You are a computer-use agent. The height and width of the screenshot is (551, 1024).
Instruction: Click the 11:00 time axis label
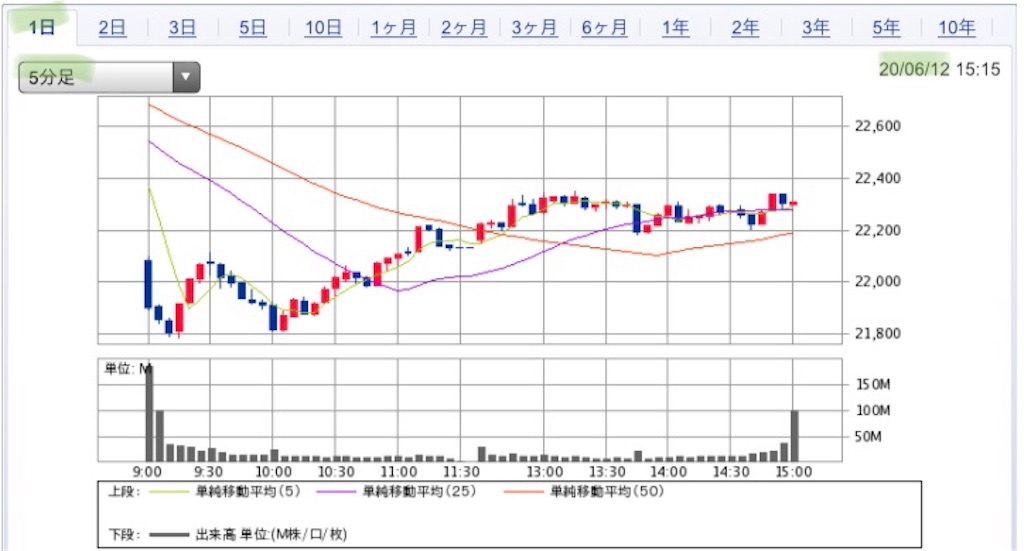point(398,471)
